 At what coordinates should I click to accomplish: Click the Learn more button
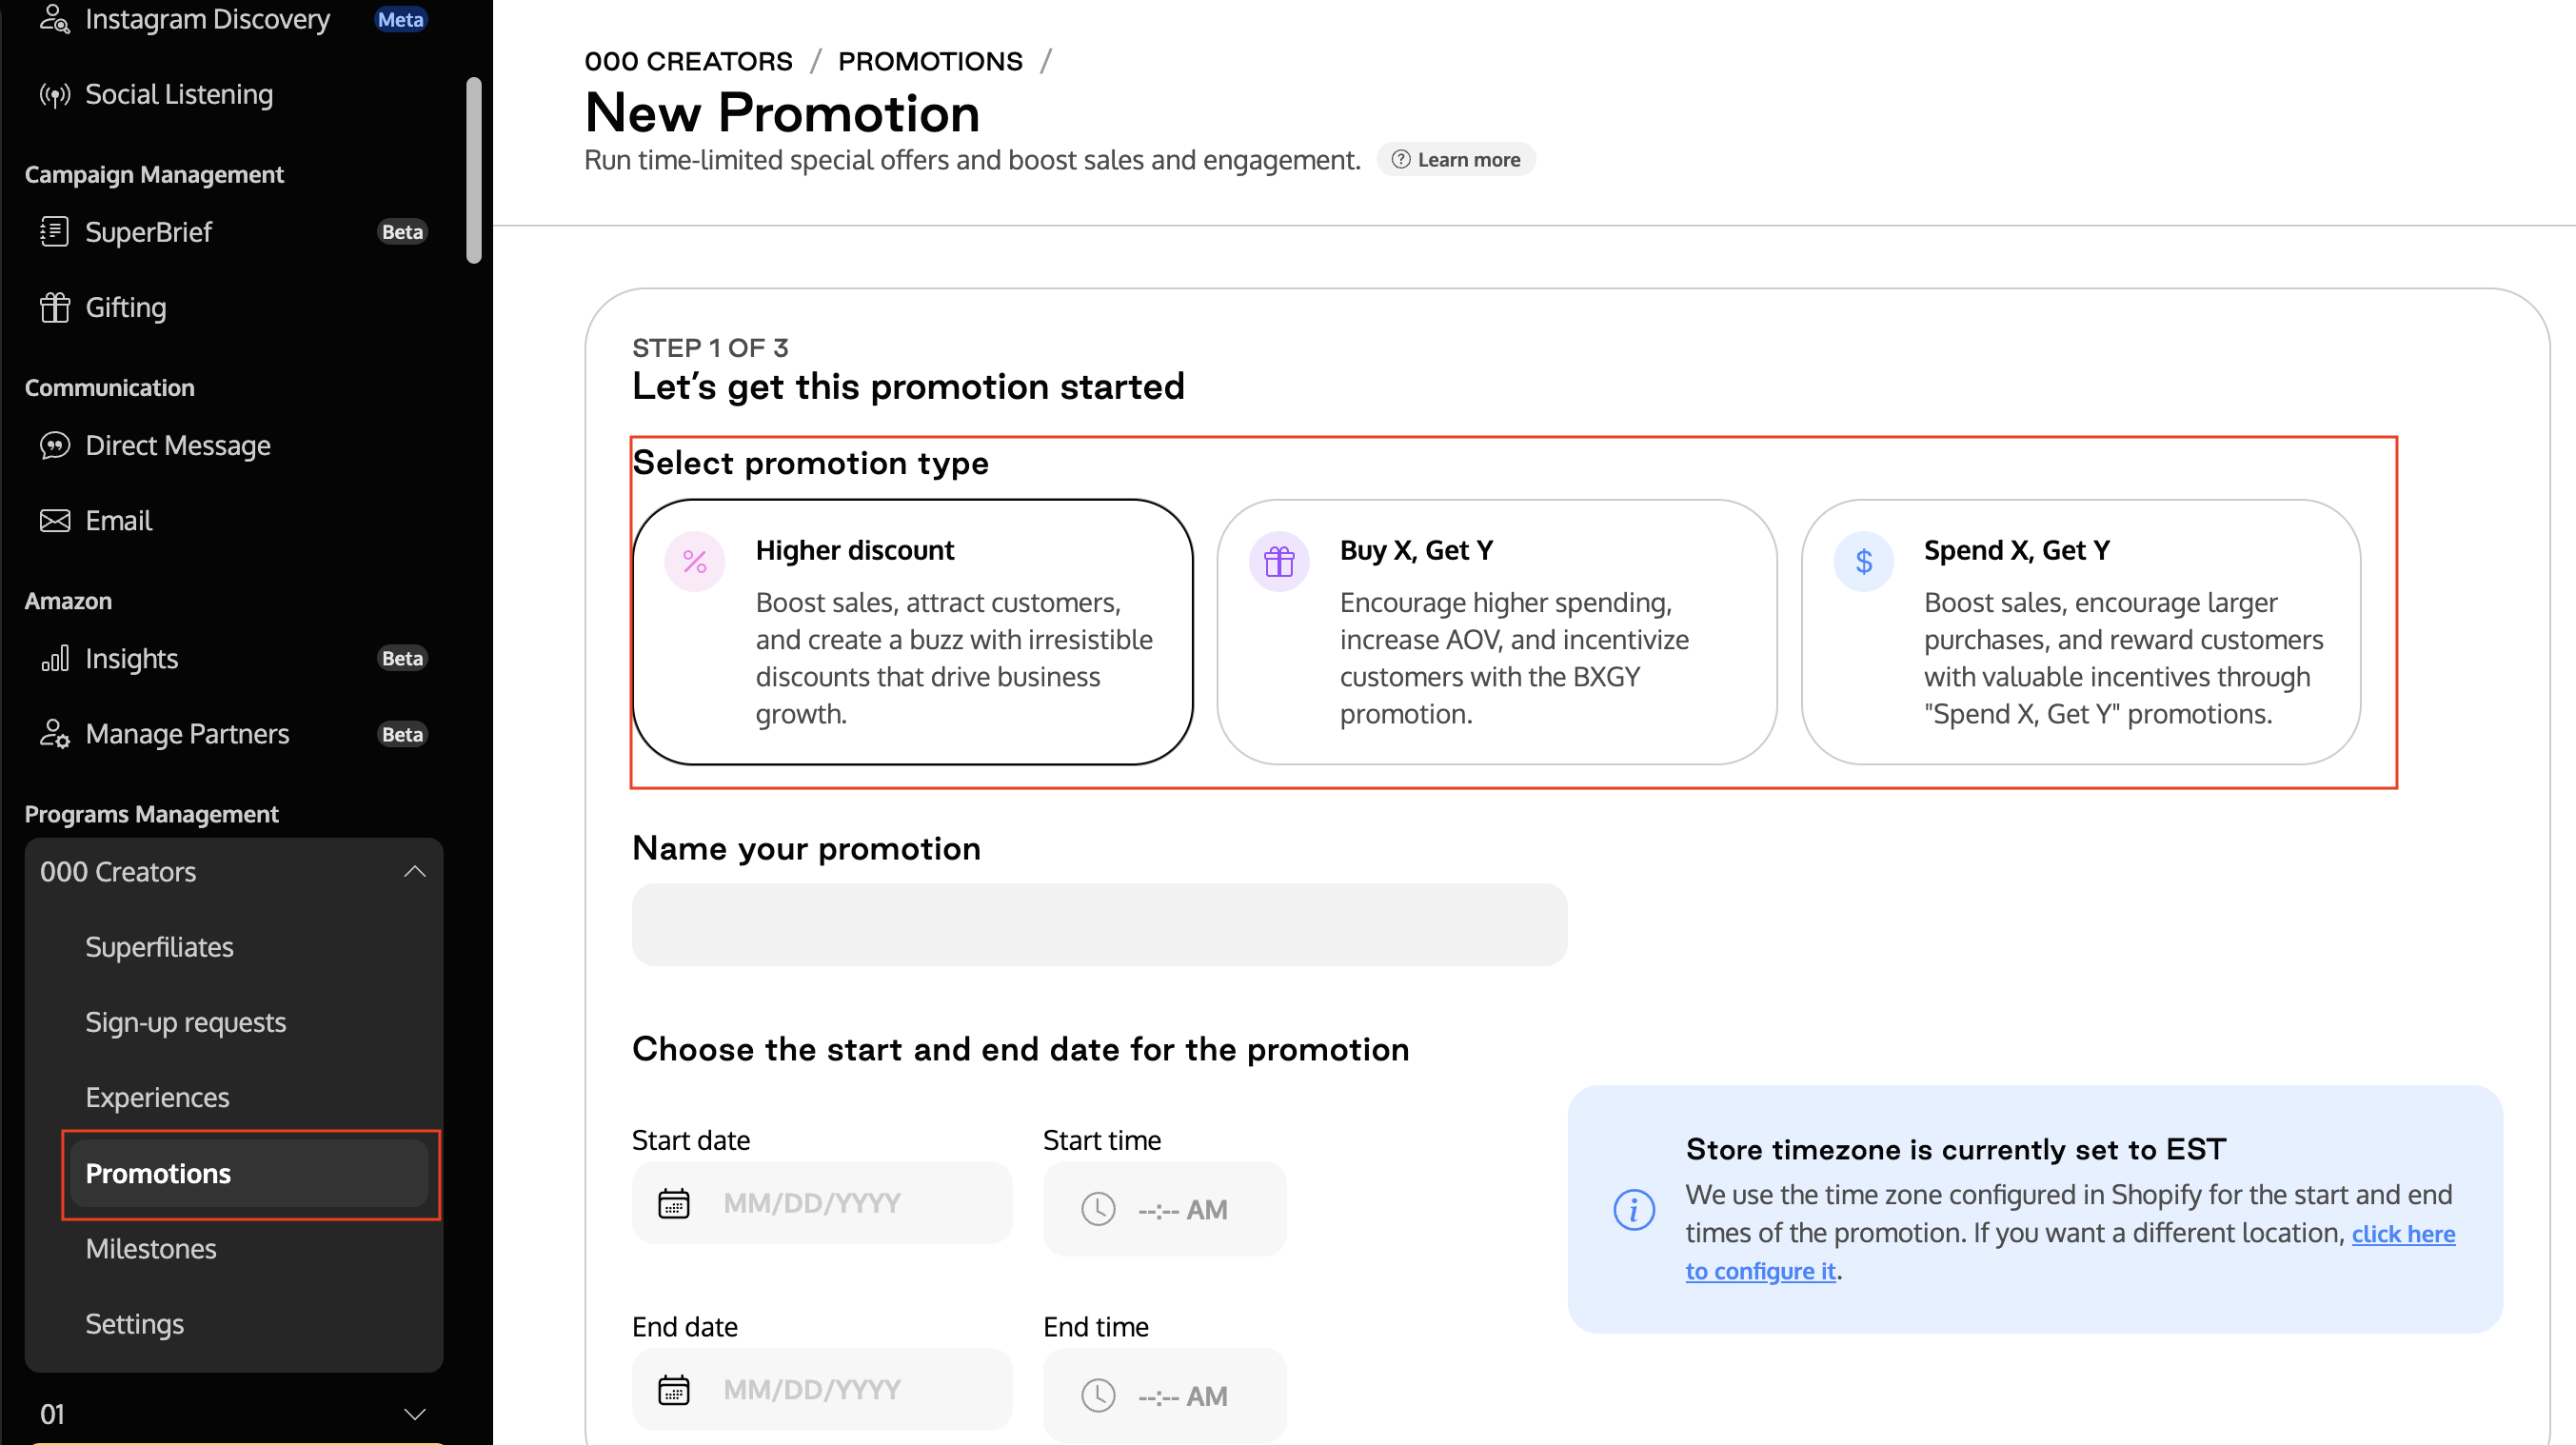(x=1455, y=160)
